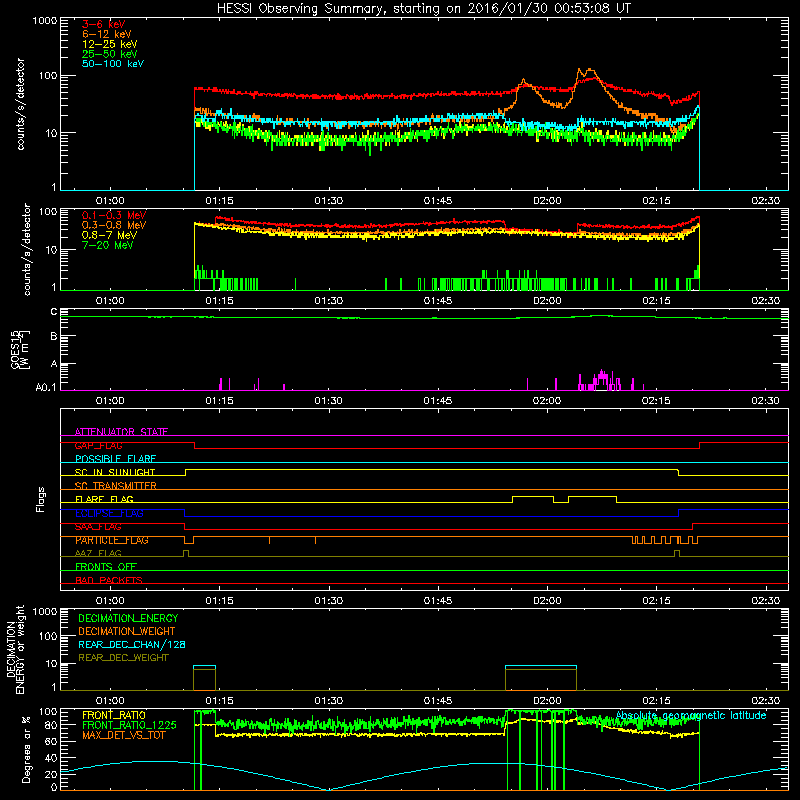Click the 7-20 MeV legend label
This screenshot has width=800, height=800.
[107, 245]
